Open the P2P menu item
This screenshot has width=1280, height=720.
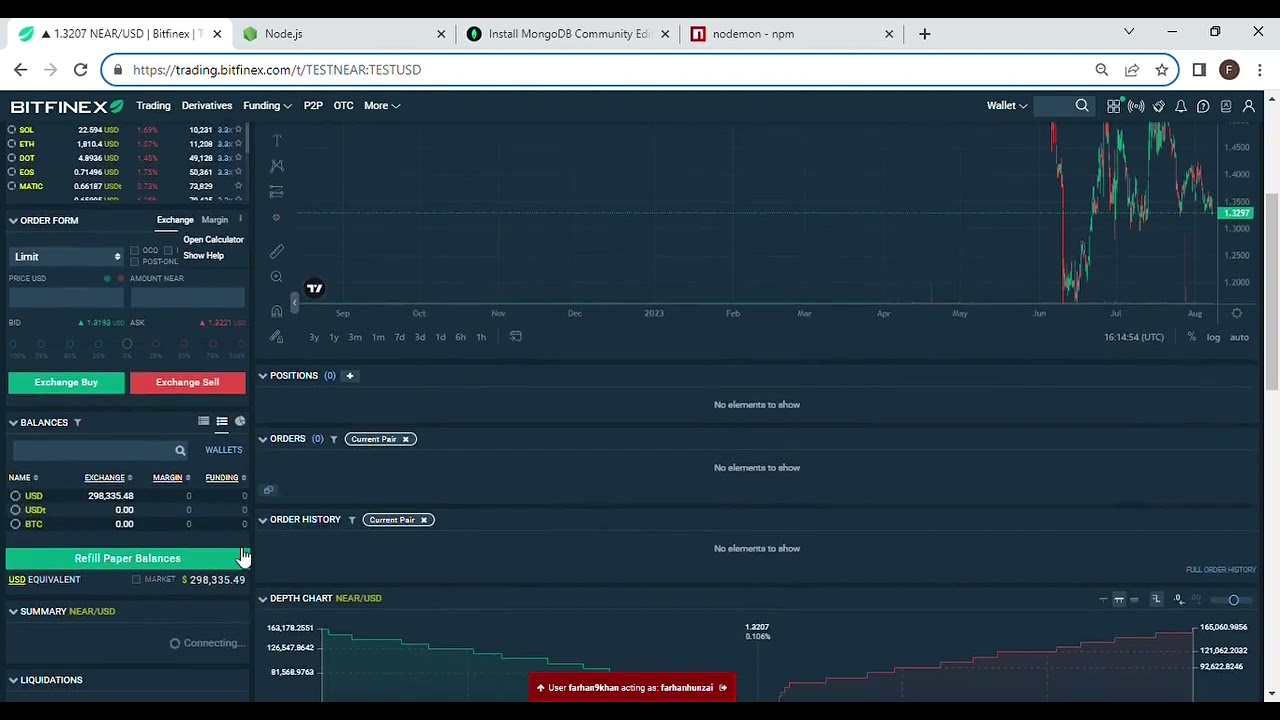[x=313, y=106]
